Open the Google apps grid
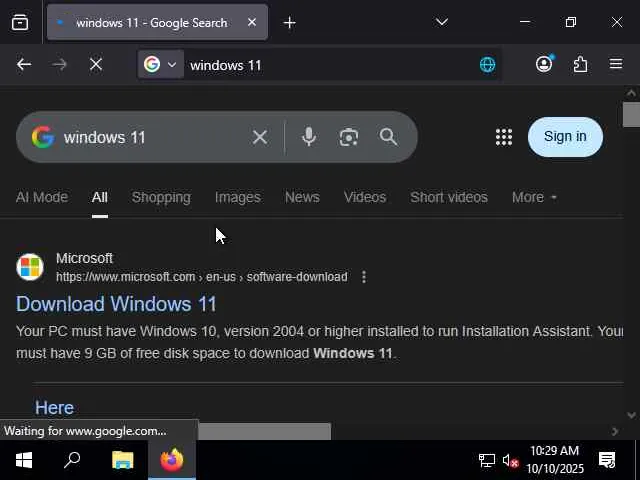 (x=504, y=137)
